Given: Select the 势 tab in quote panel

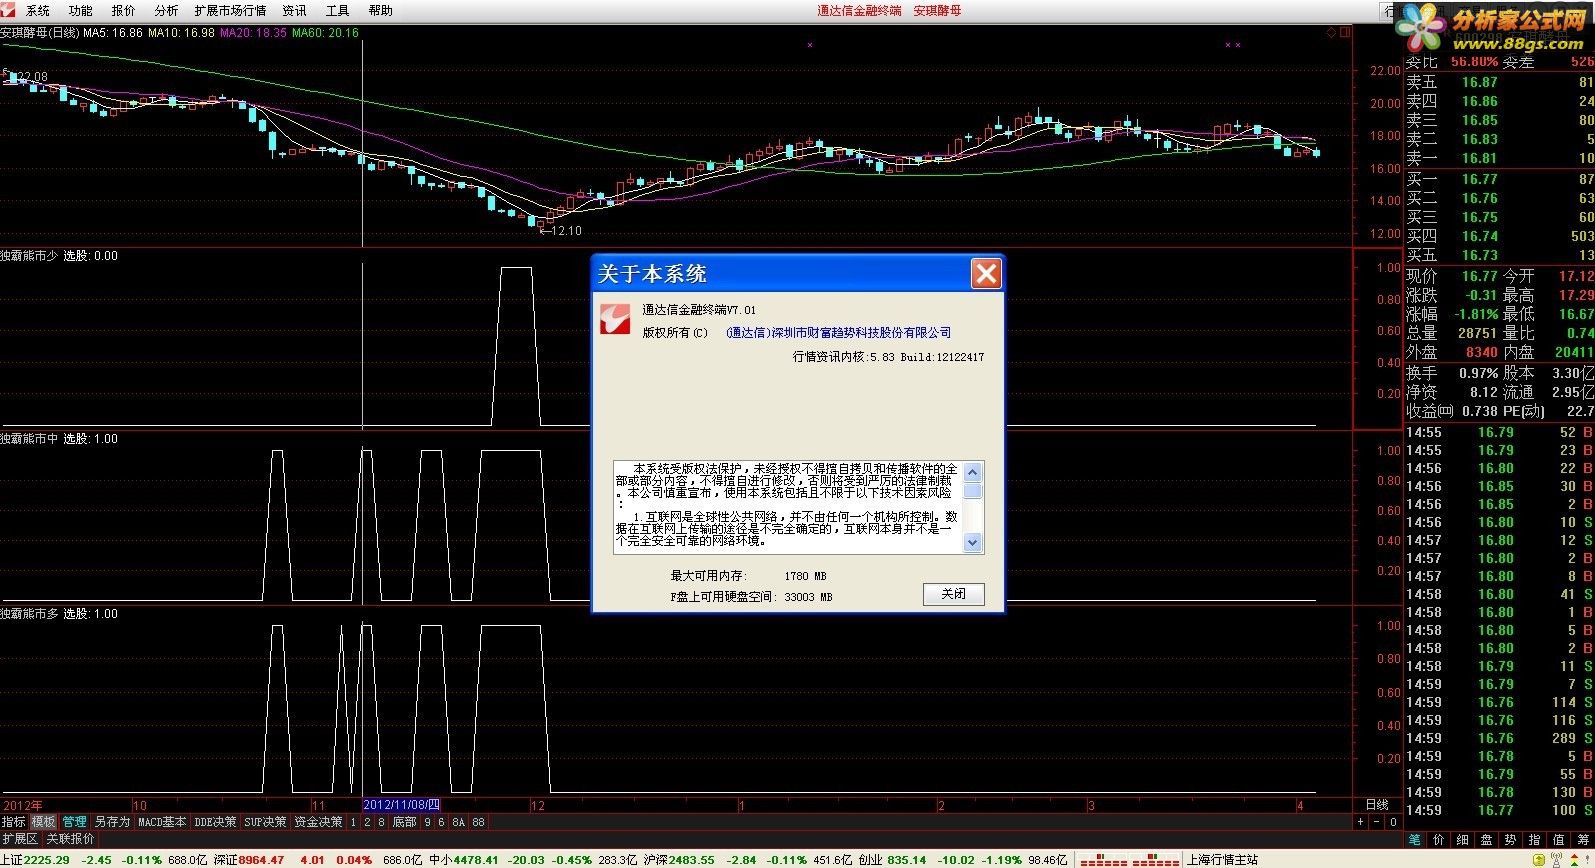Looking at the screenshot, I should 1511,840.
